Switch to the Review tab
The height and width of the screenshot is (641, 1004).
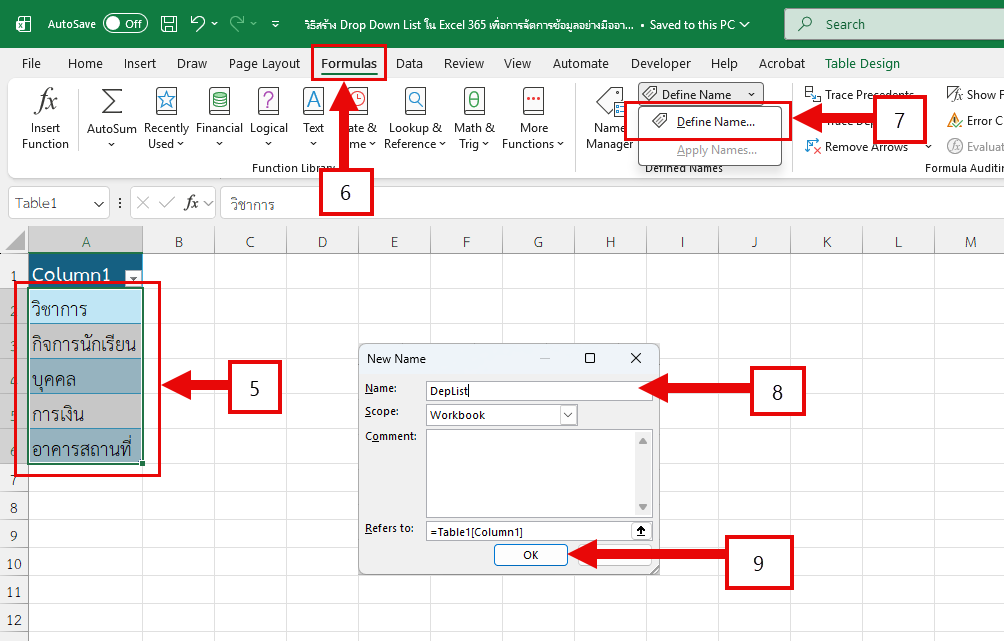coord(464,63)
